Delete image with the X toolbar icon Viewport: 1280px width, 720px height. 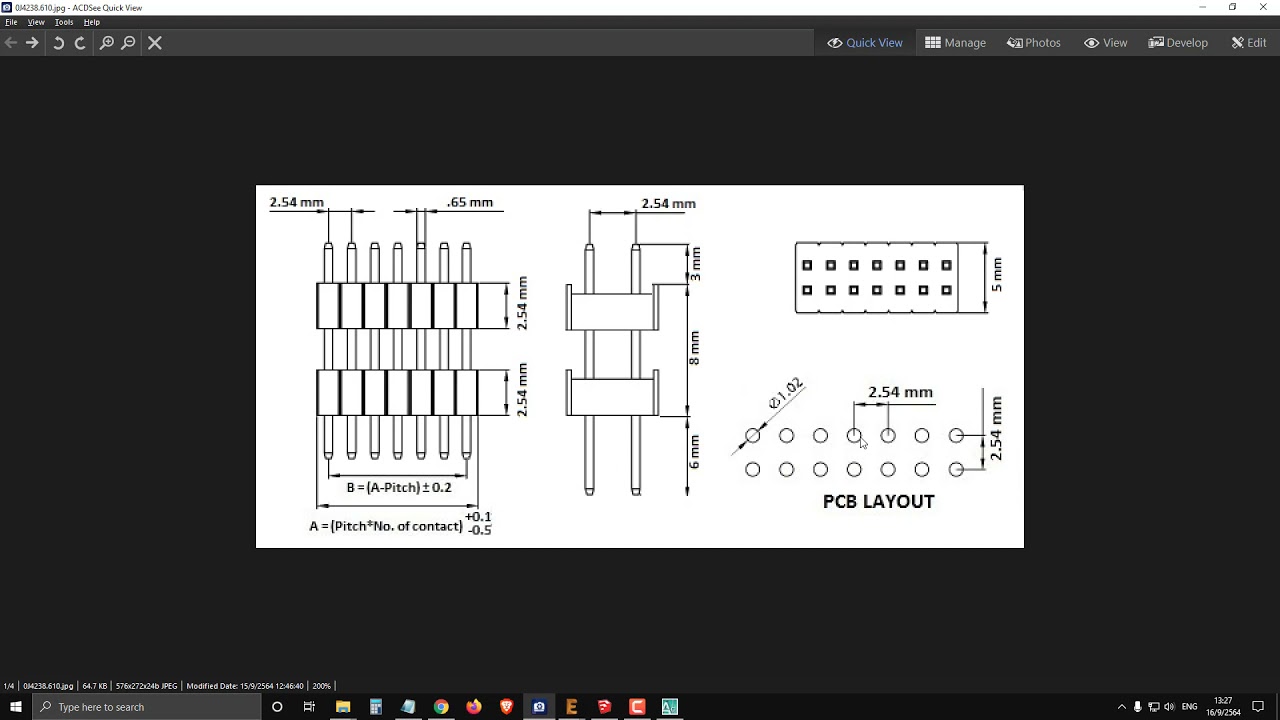tap(155, 43)
